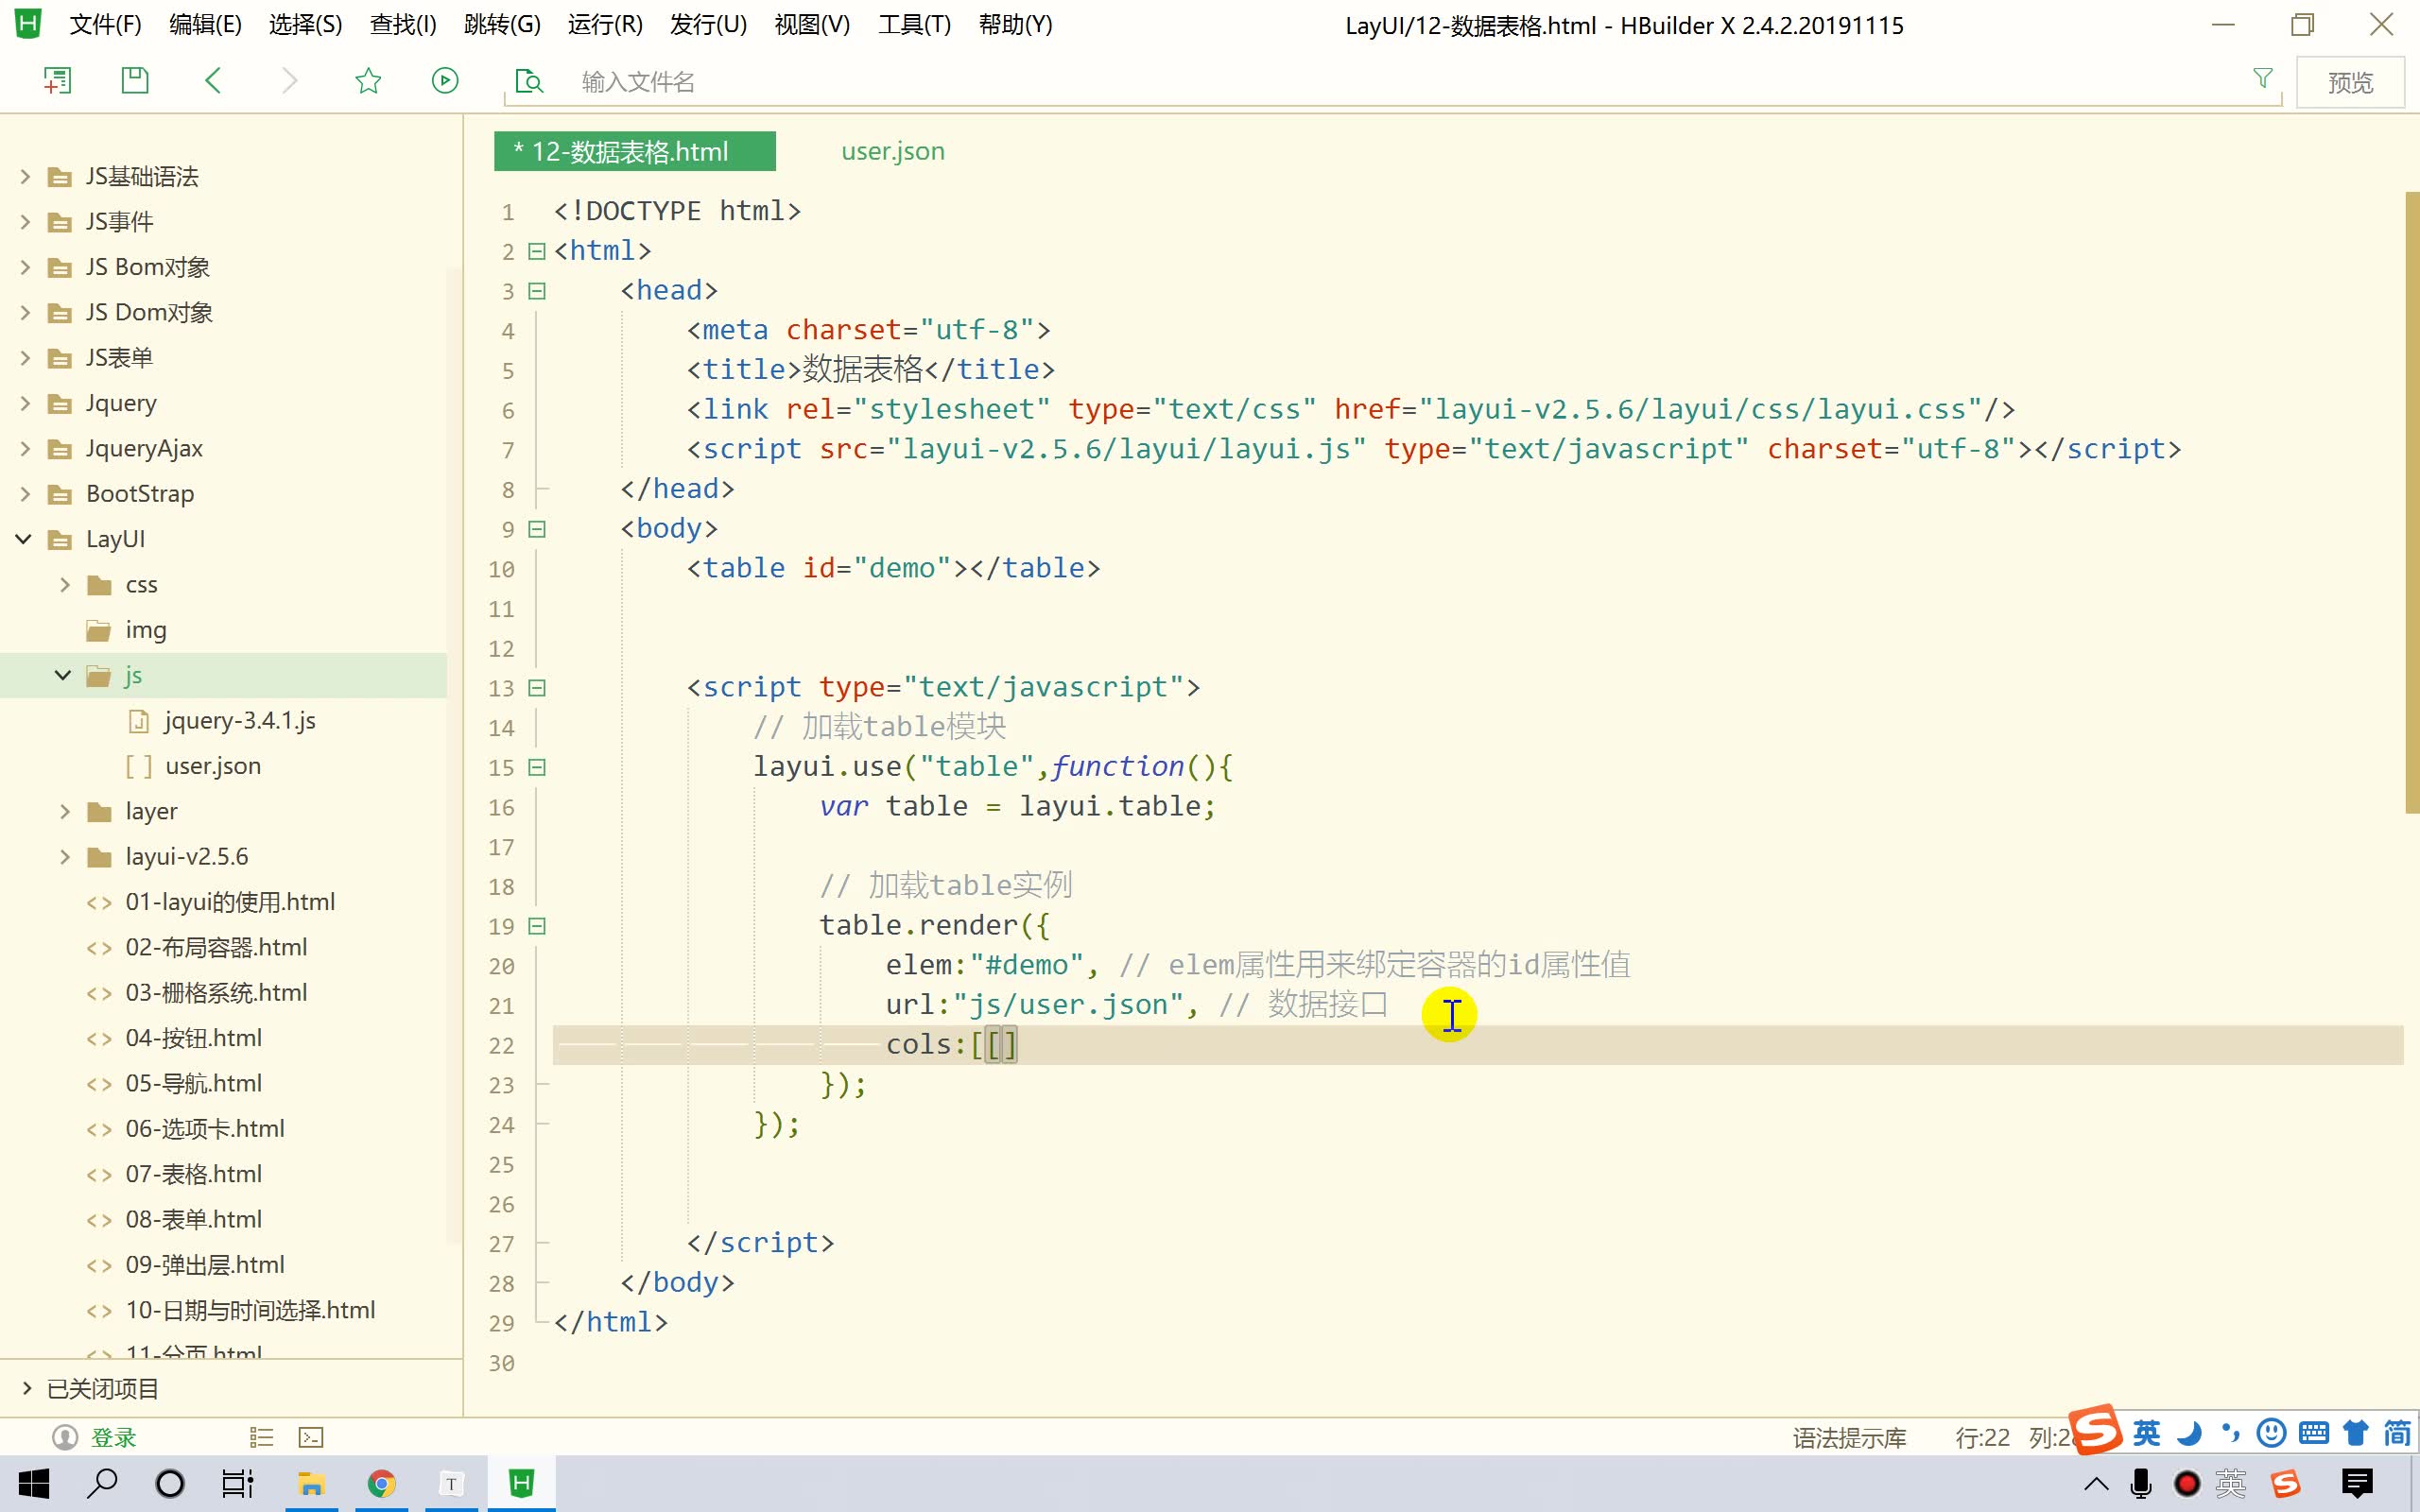The height and width of the screenshot is (1512, 2420).
Task: Expand the BootStrap folder
Action: pos(24,494)
